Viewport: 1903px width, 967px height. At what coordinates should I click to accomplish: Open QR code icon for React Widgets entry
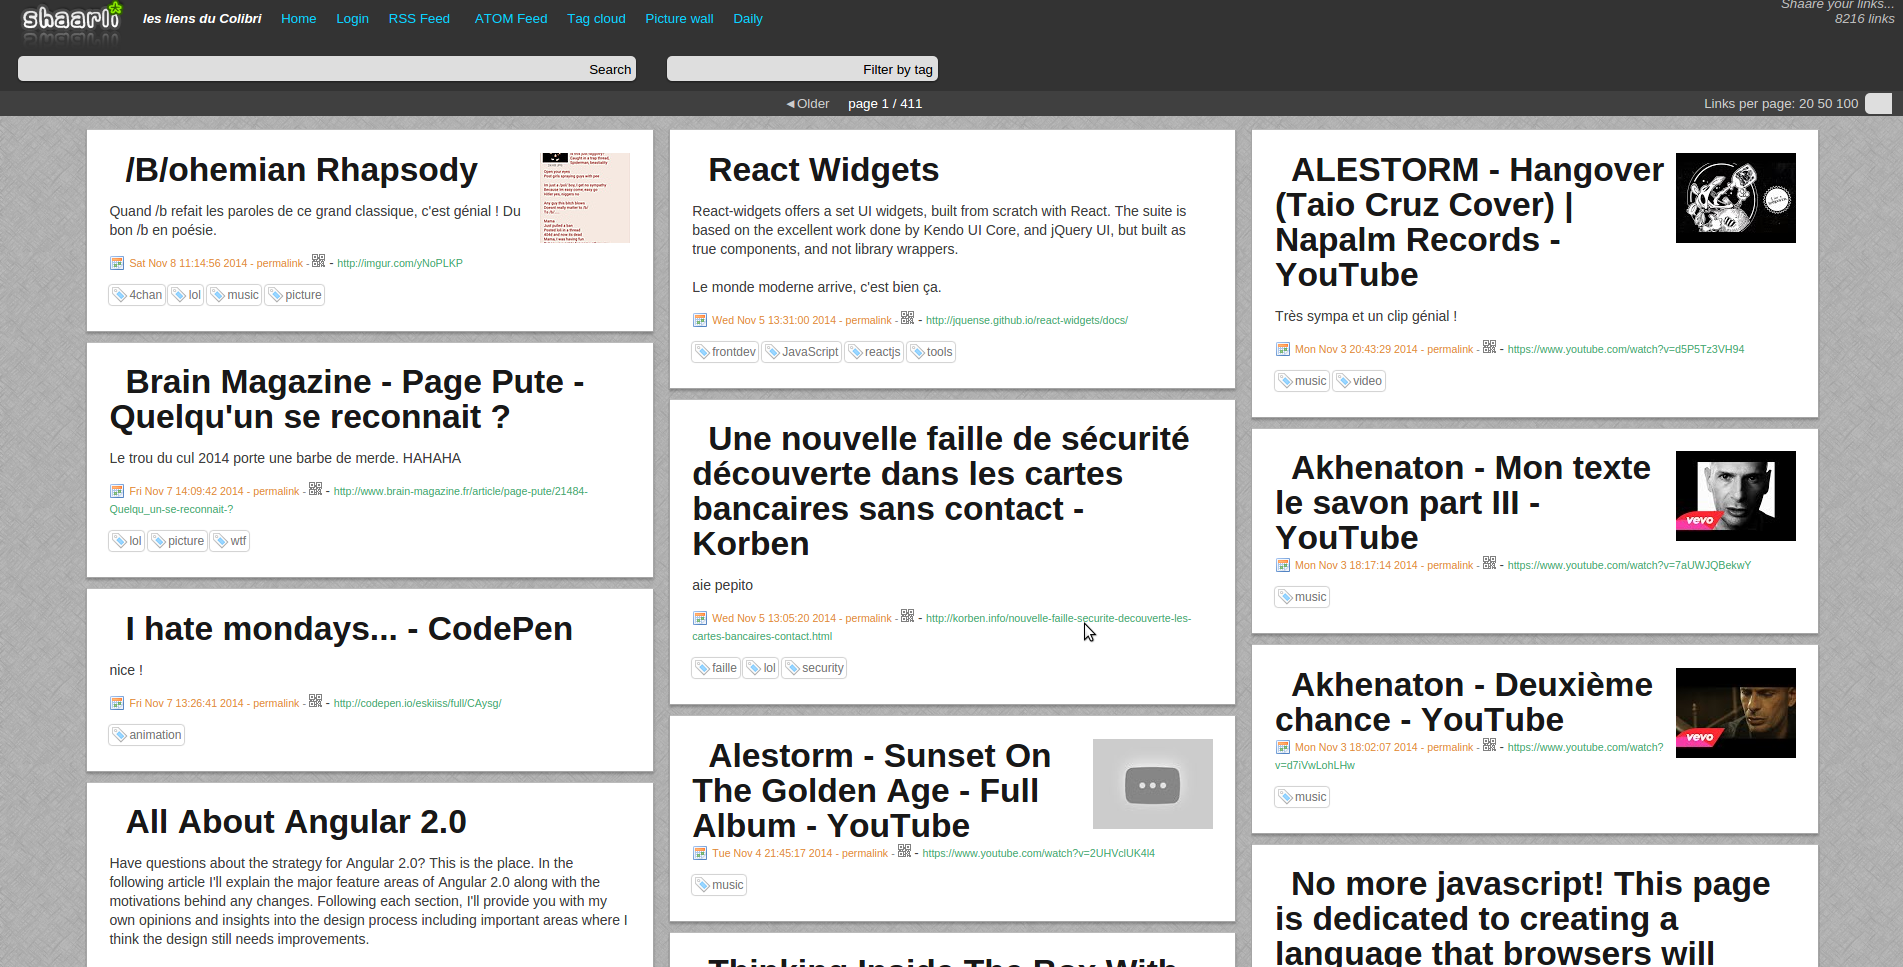907,318
